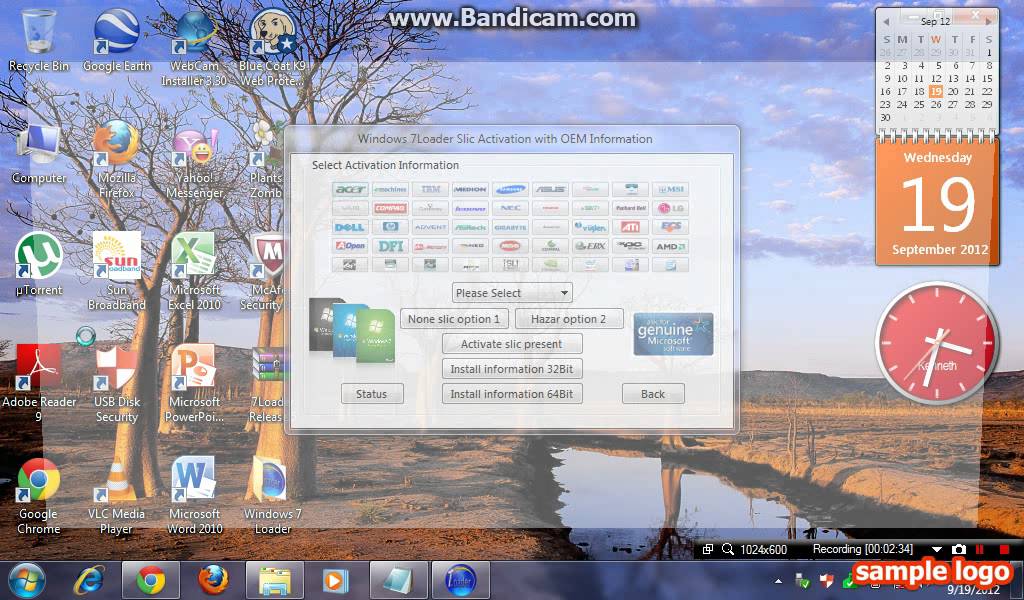Choose the NEC OEM logo
Screen dimensions: 1024x600
[510, 208]
